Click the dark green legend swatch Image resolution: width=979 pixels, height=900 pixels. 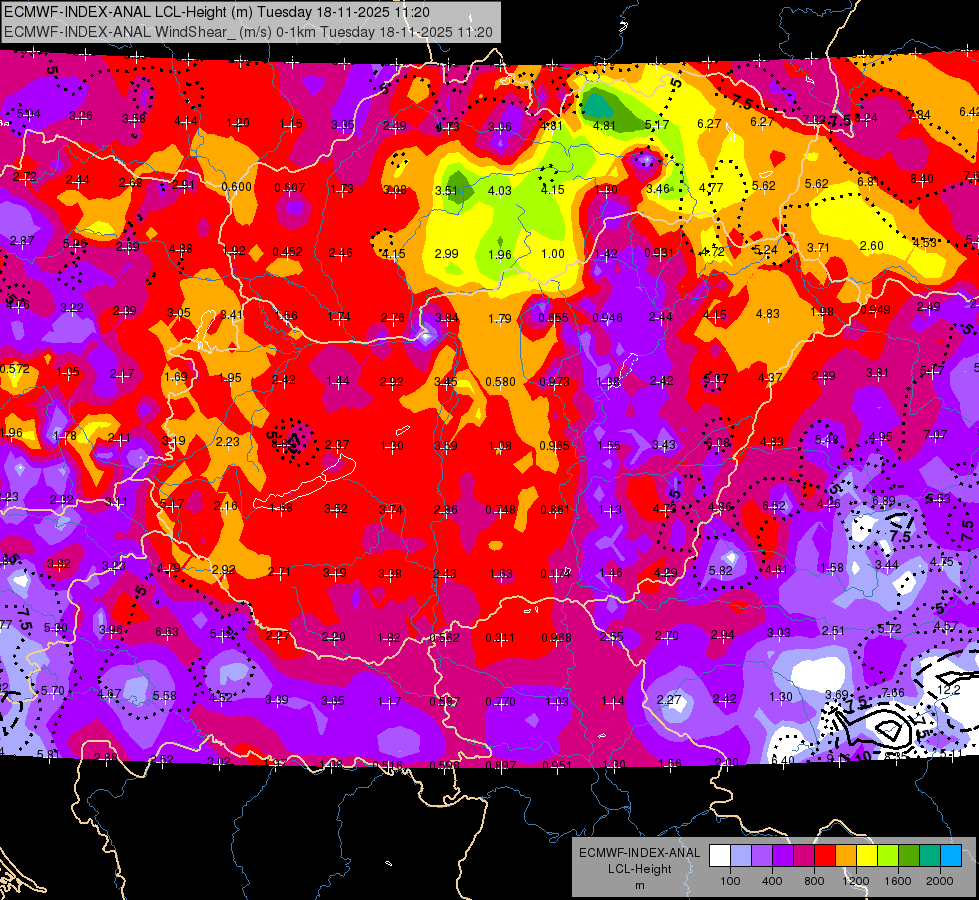(x=908, y=856)
